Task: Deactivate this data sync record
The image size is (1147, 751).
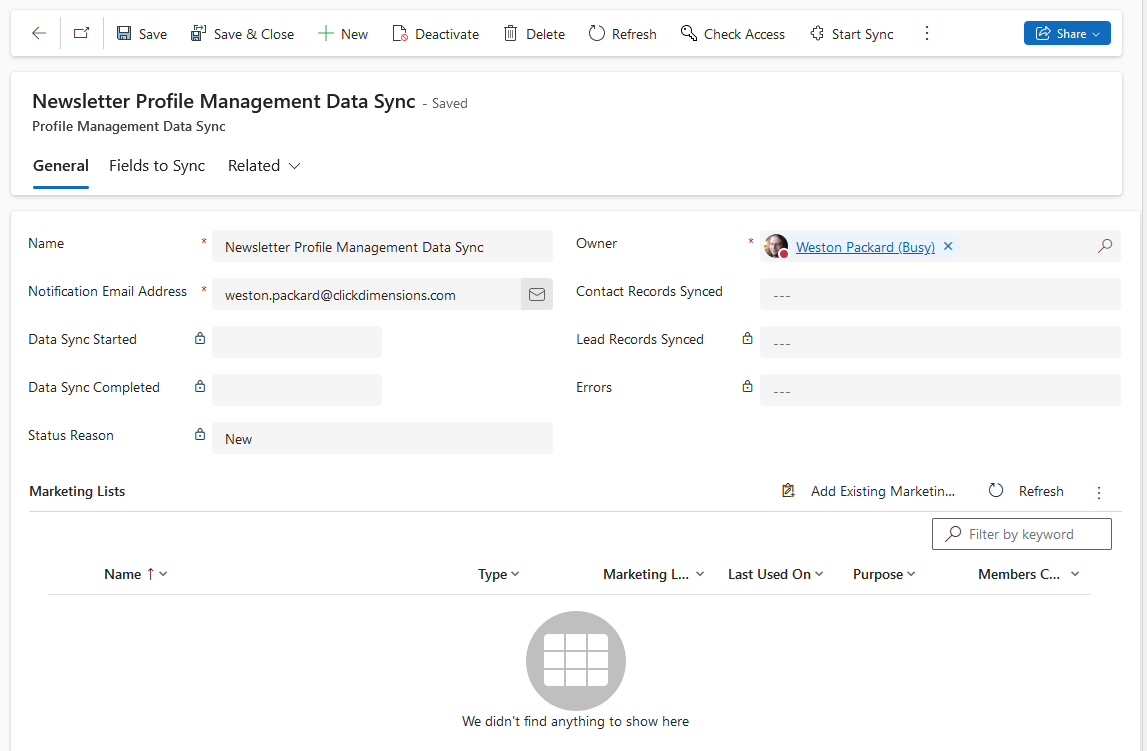Action: click(x=436, y=34)
